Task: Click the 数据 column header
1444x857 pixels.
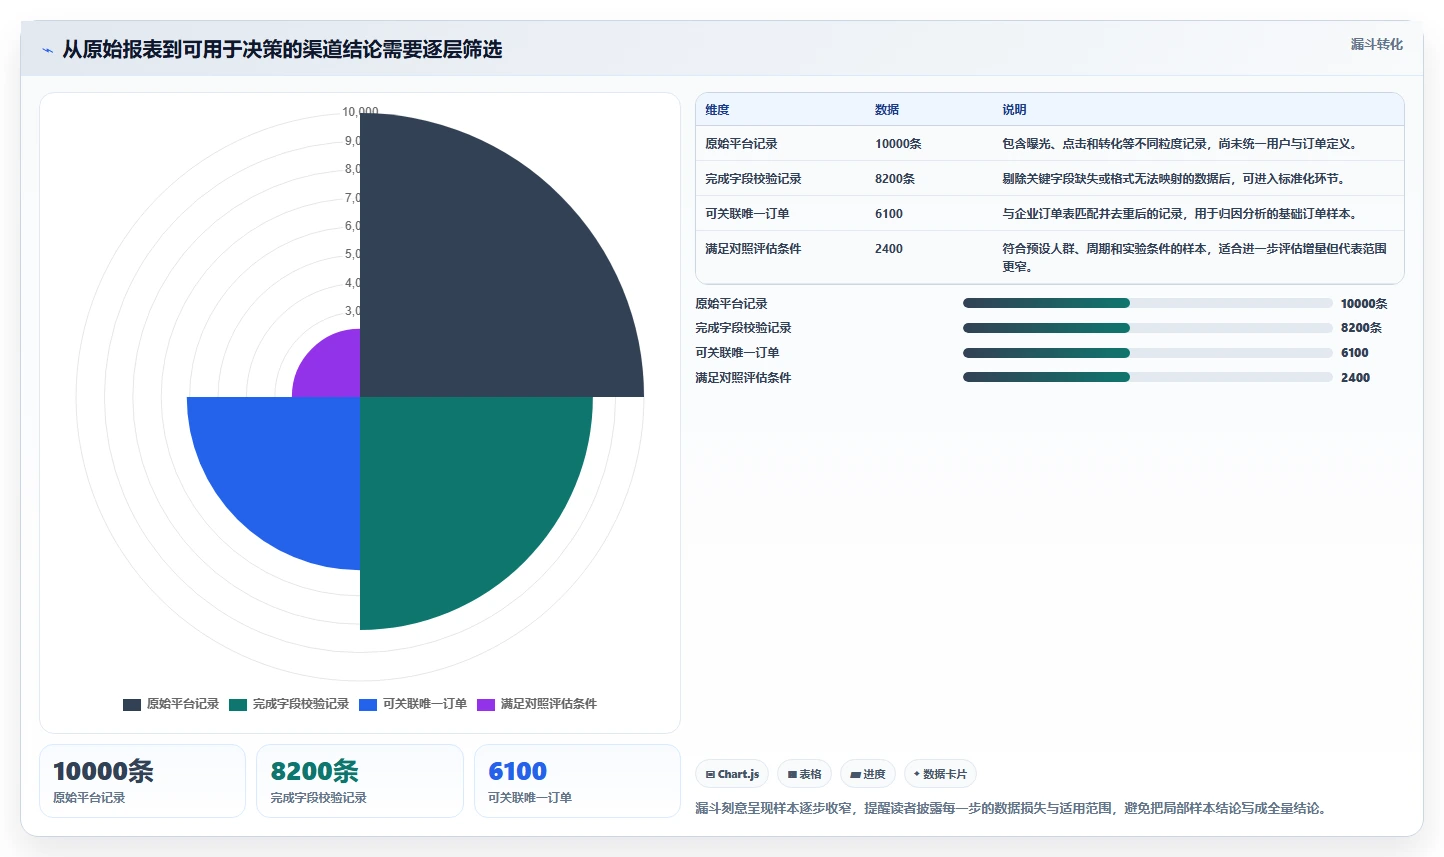Action: pyautogui.click(x=887, y=110)
